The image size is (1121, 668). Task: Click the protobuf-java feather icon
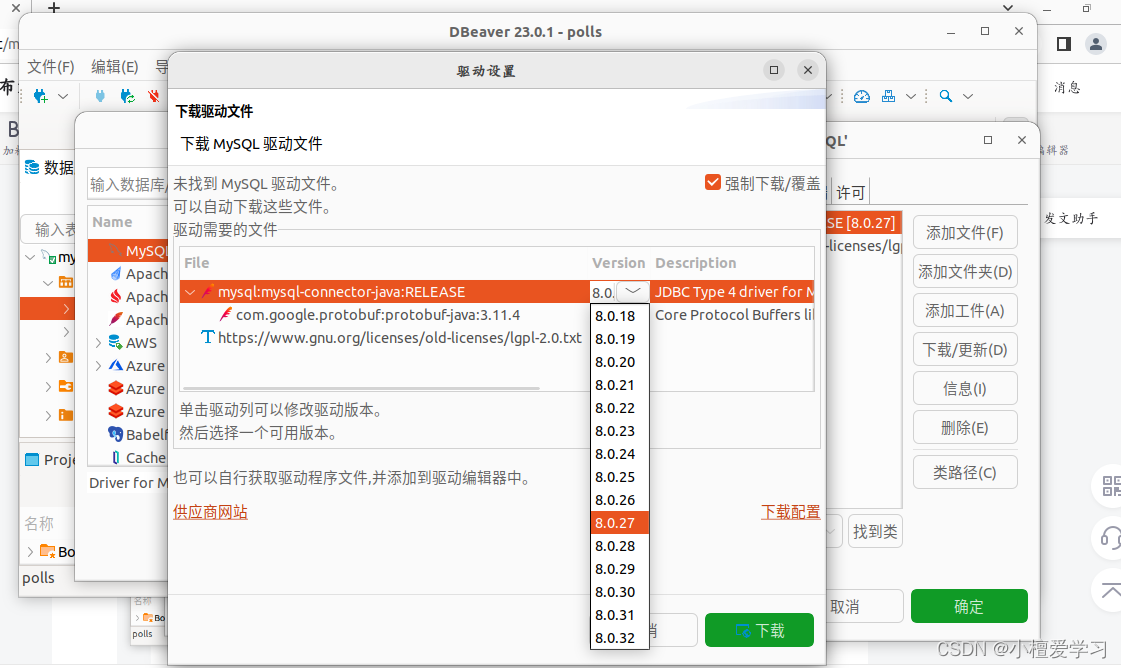point(226,315)
